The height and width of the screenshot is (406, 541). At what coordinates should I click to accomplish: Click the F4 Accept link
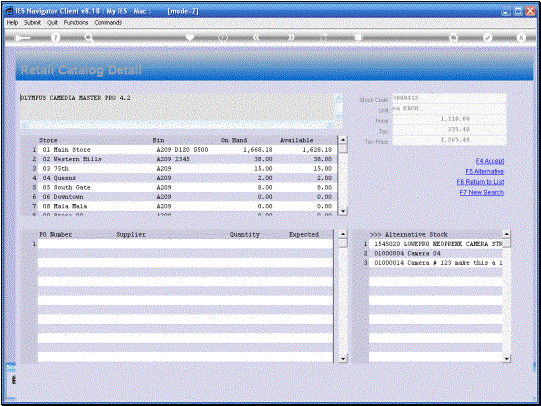490,161
